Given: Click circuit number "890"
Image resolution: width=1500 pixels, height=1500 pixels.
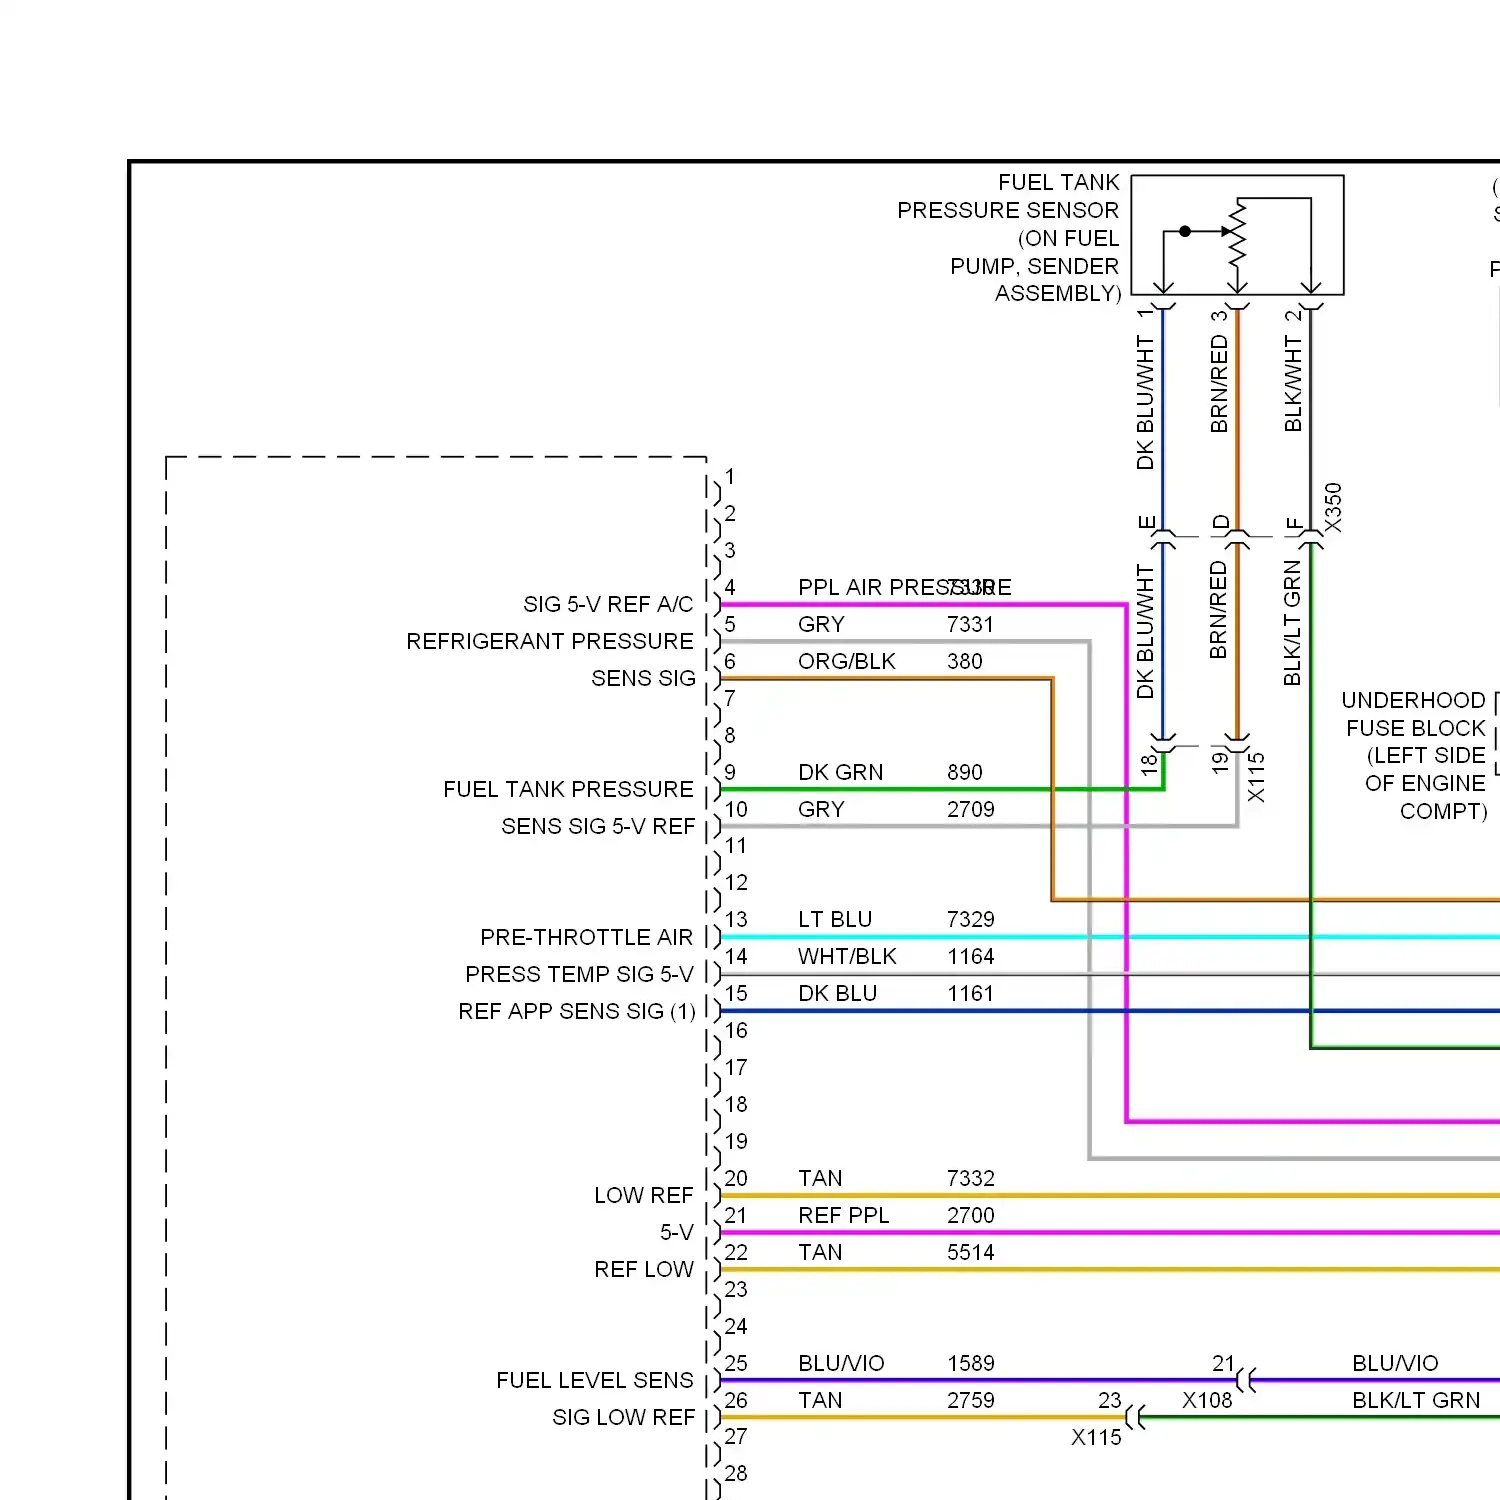Looking at the screenshot, I should [965, 772].
